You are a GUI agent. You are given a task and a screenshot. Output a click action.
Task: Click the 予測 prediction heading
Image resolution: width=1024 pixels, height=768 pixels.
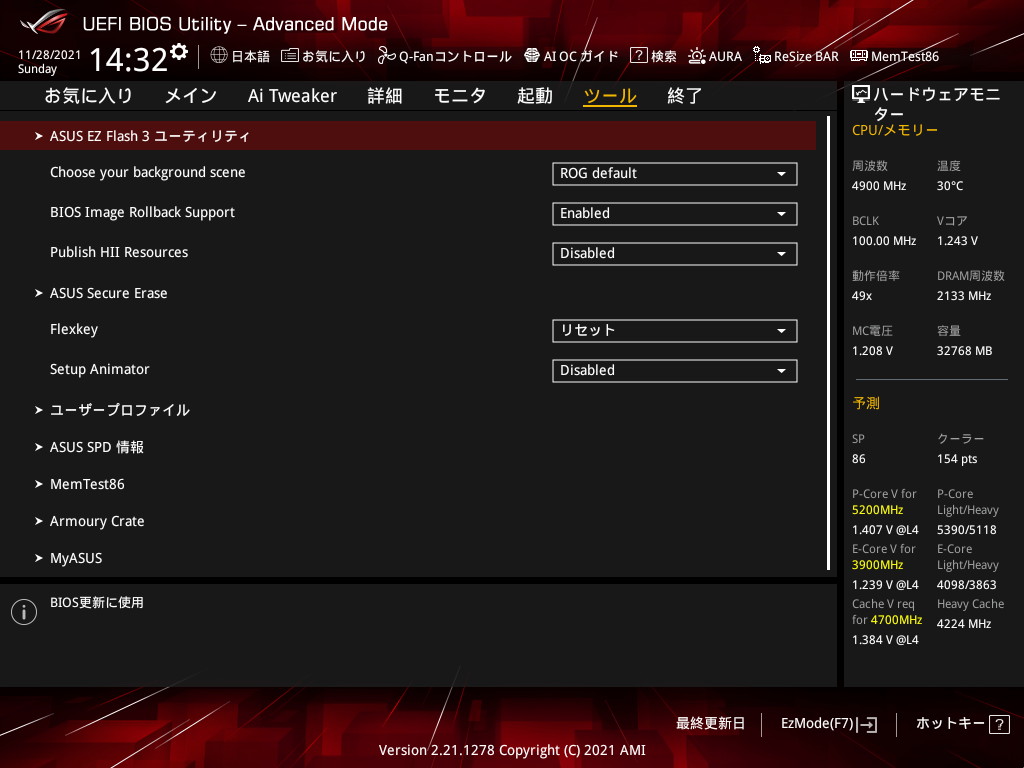(866, 404)
